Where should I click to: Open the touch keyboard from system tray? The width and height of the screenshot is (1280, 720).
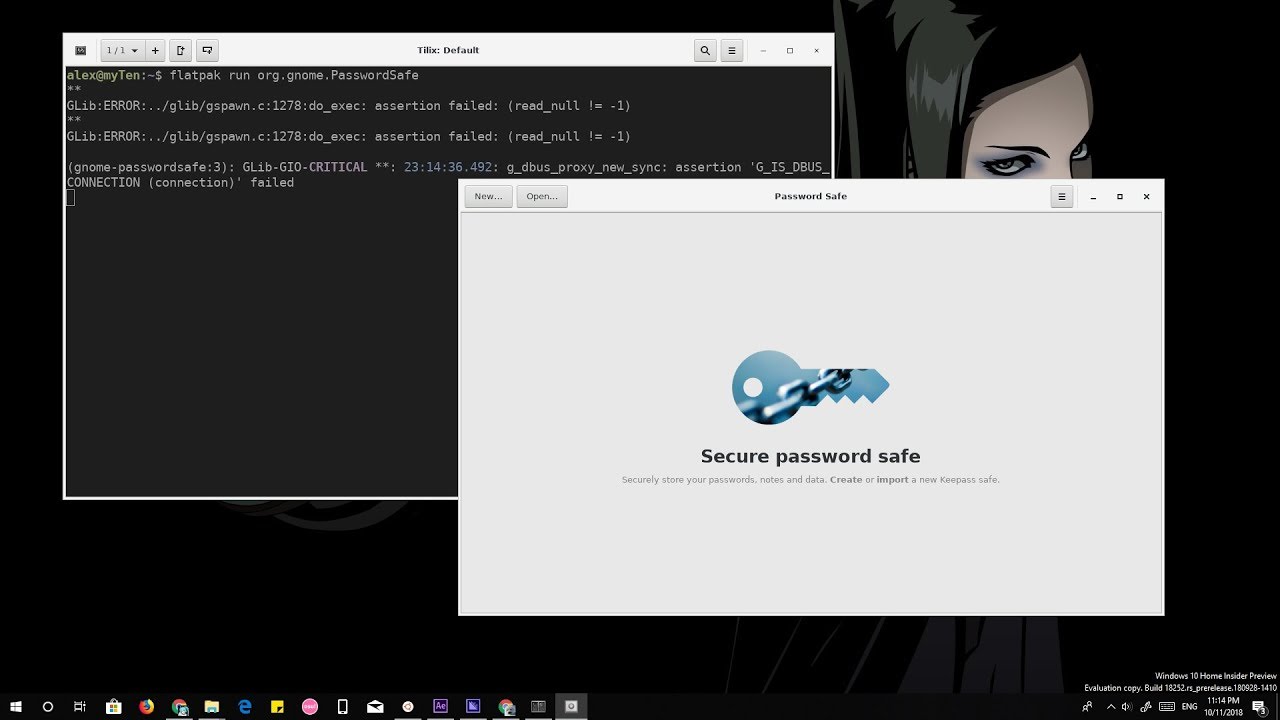(1166, 706)
